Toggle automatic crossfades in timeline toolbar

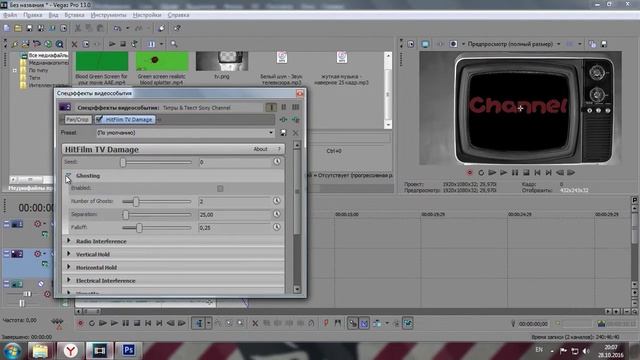pos(364,323)
